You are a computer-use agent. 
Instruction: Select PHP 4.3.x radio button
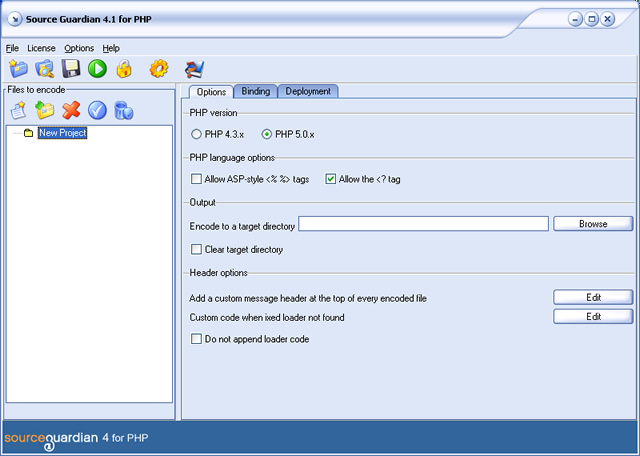196,134
